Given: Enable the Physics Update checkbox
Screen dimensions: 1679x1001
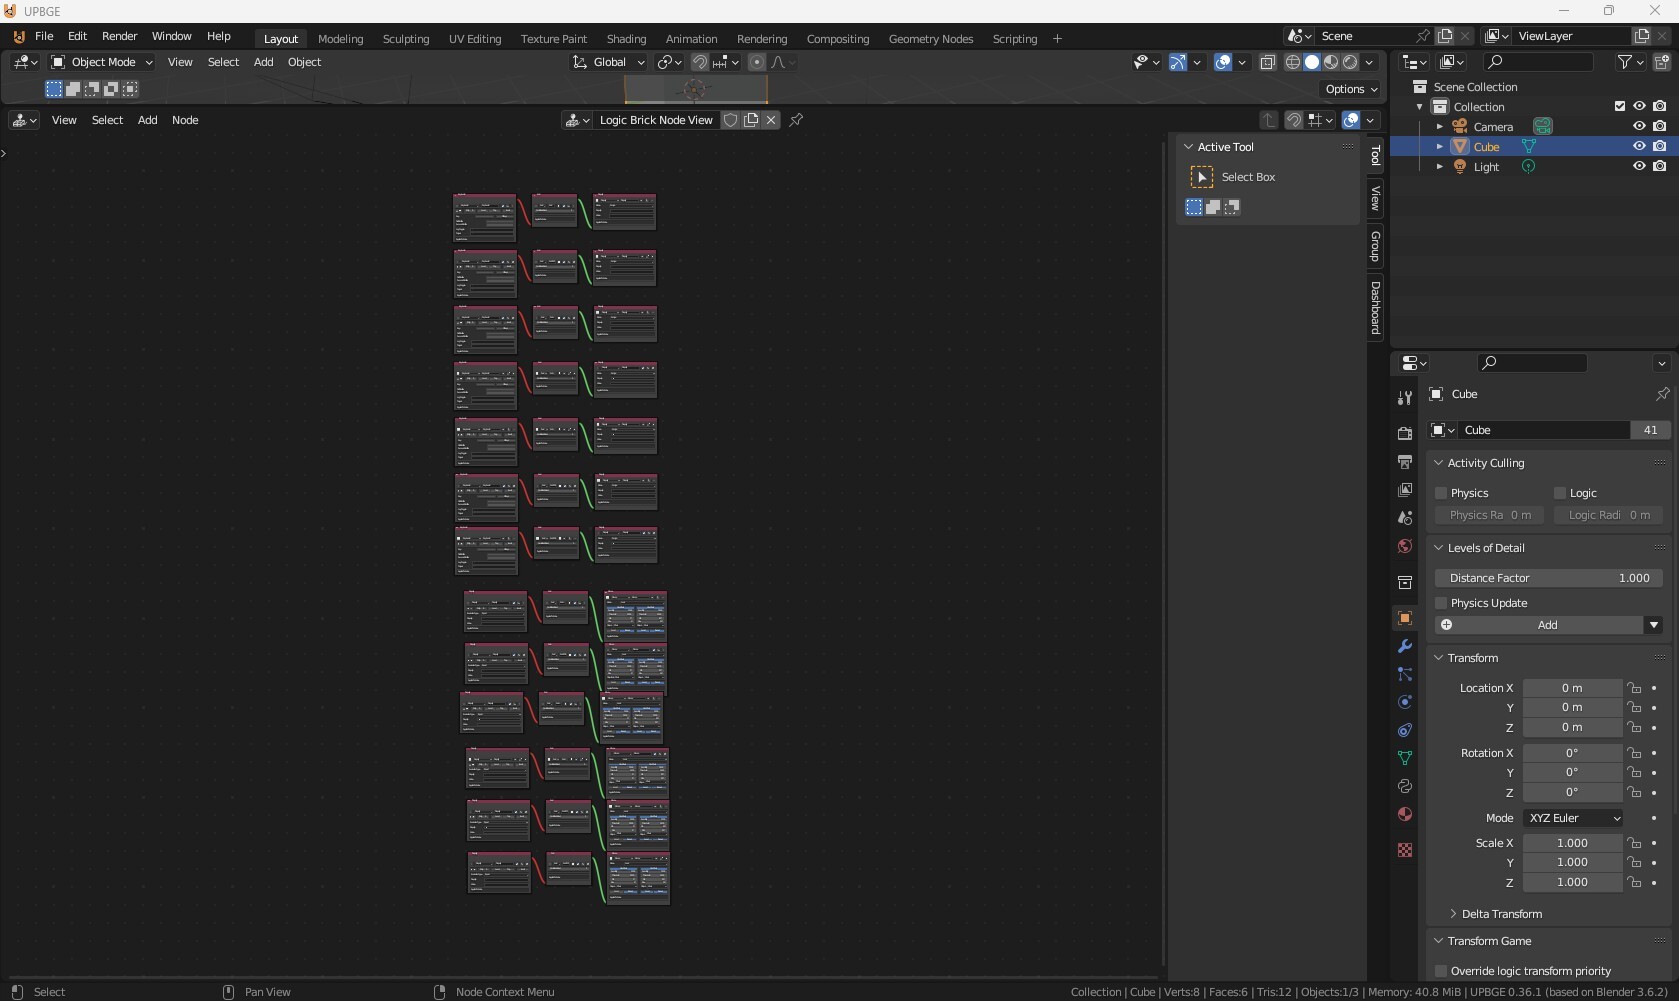Looking at the screenshot, I should [1441, 603].
